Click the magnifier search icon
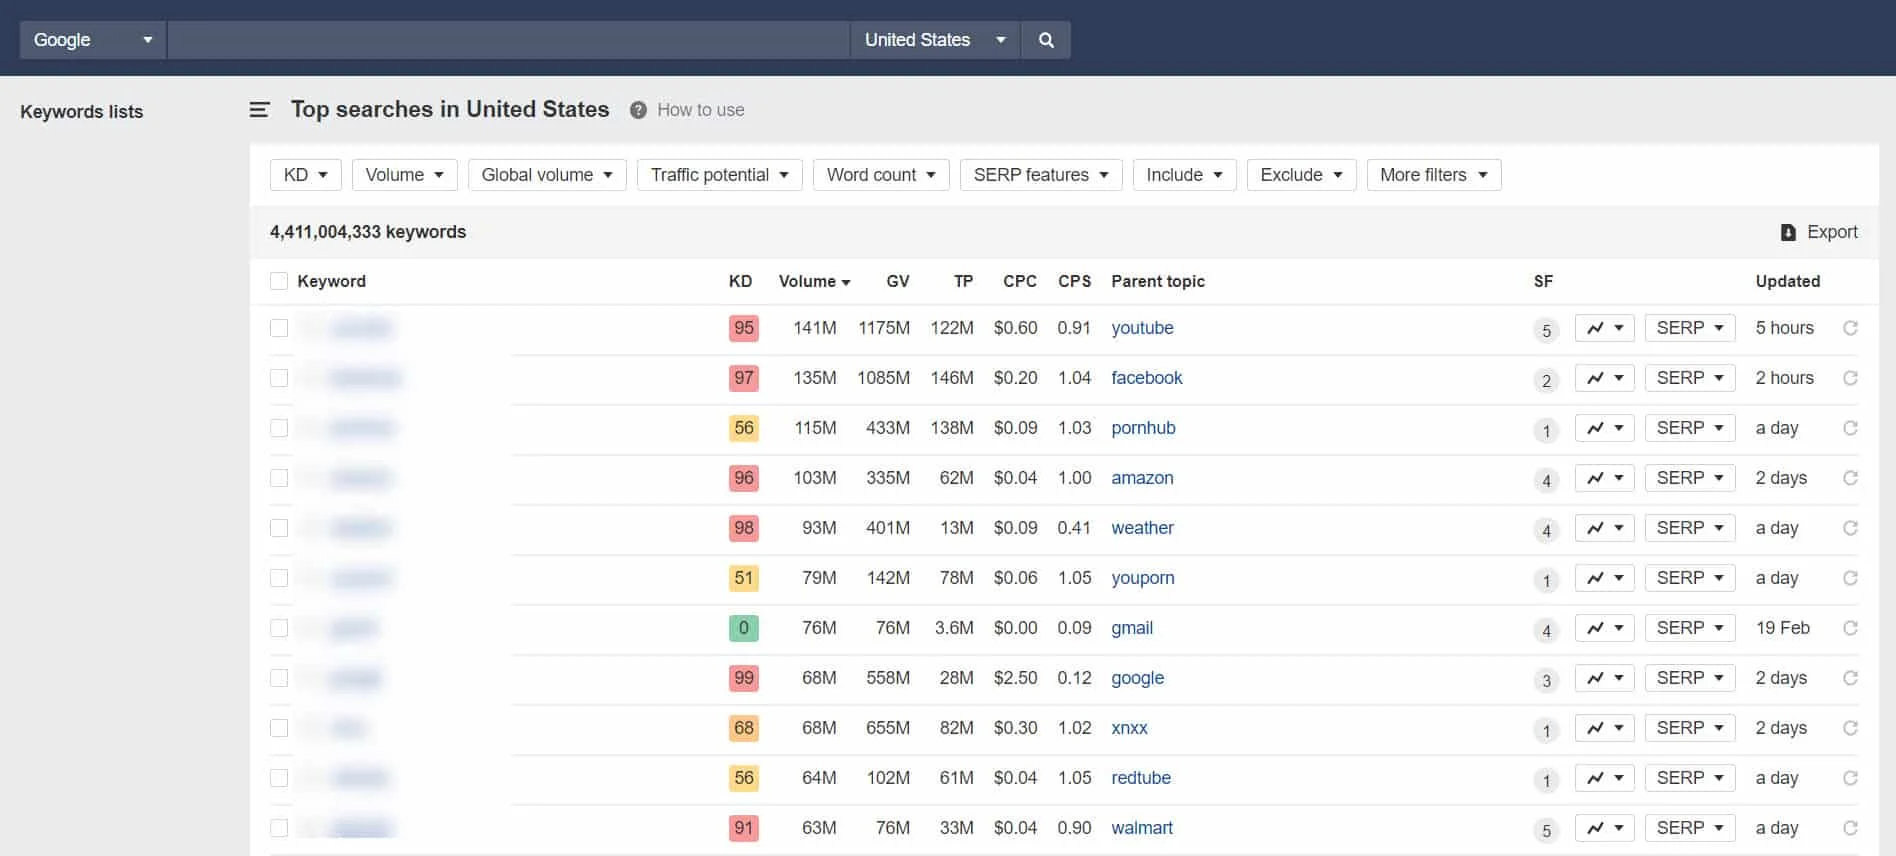 1046,40
